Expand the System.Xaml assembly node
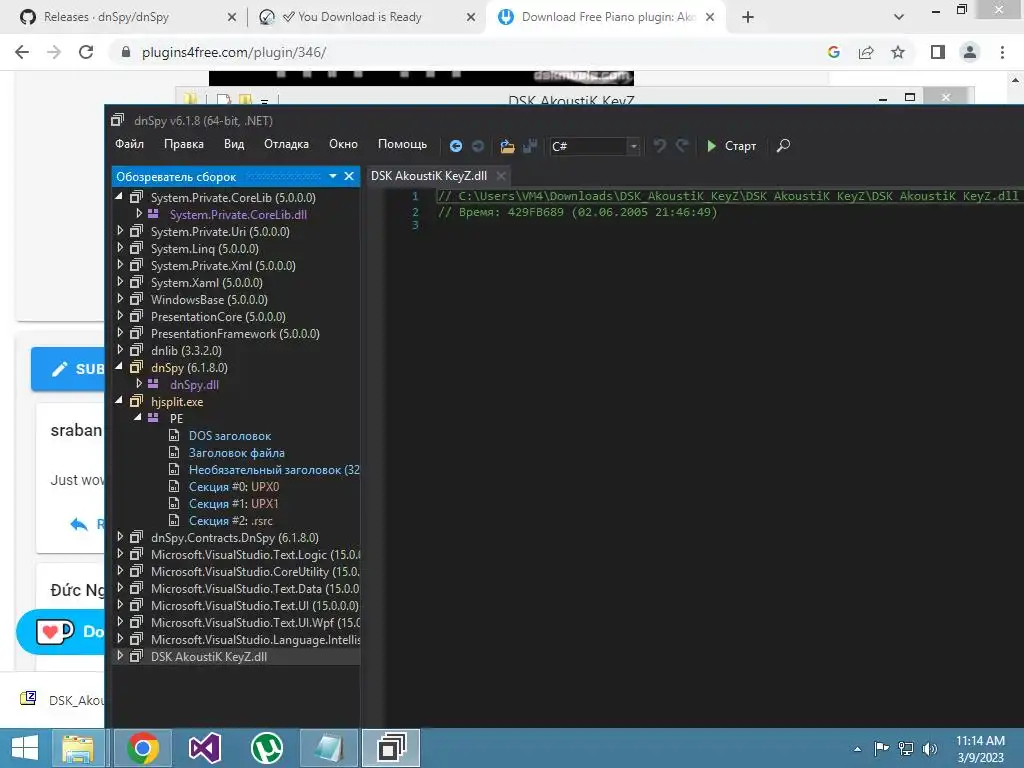Viewport: 1024px width, 768px height. click(x=120, y=281)
